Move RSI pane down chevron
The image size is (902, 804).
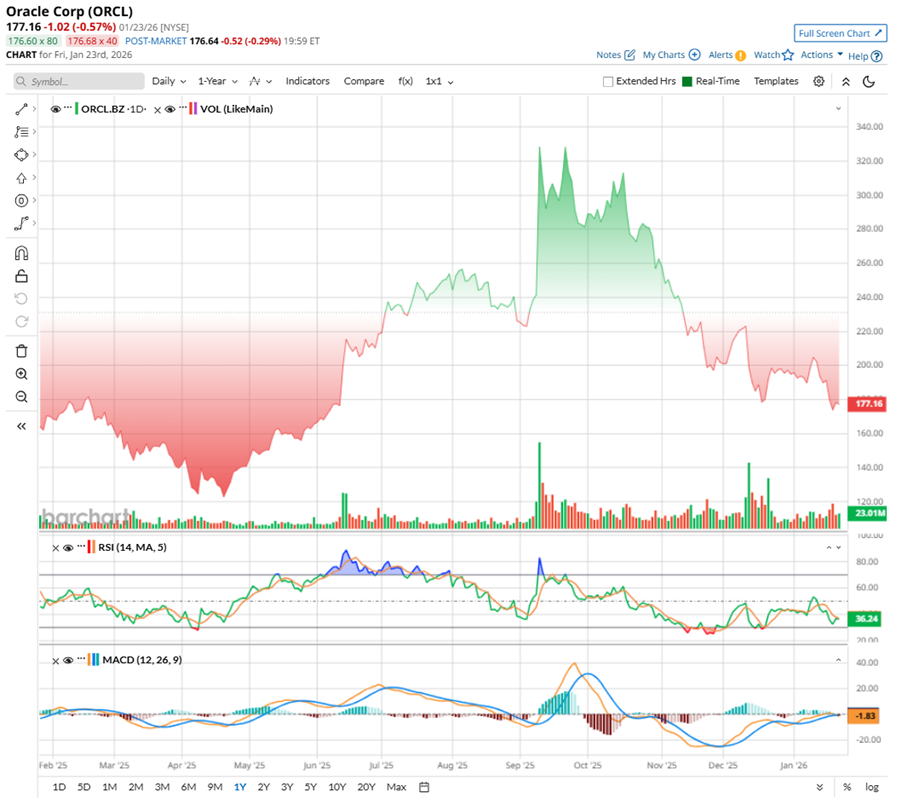coord(839,548)
